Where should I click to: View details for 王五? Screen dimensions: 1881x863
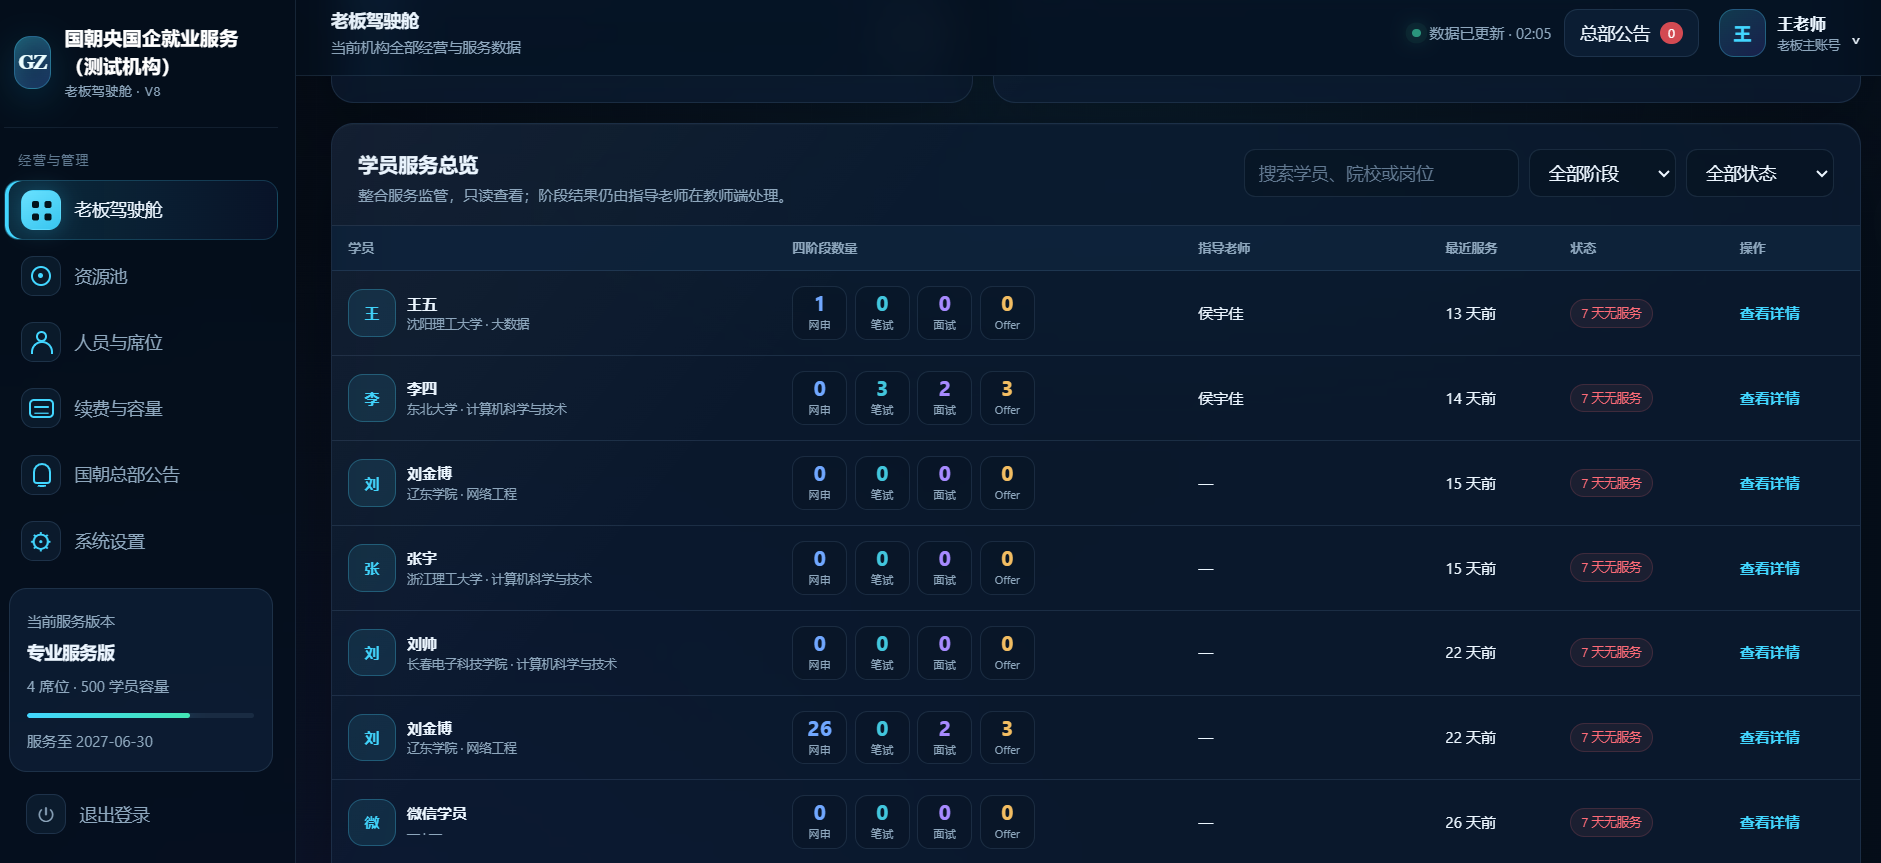tap(1769, 313)
